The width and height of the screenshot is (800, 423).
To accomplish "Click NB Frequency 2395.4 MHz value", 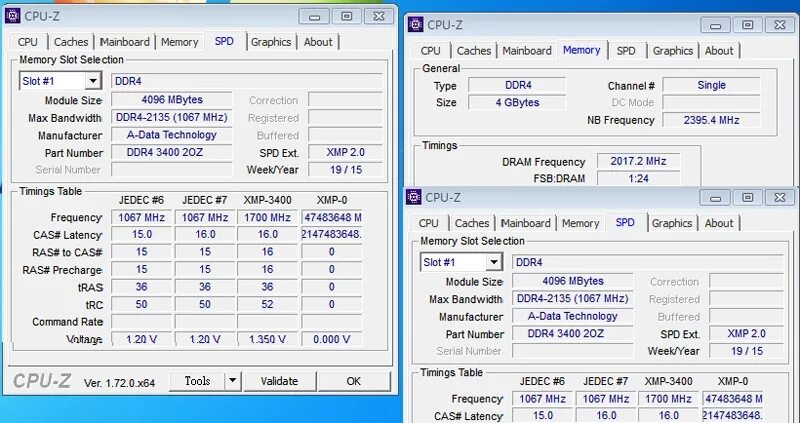I will (711, 120).
